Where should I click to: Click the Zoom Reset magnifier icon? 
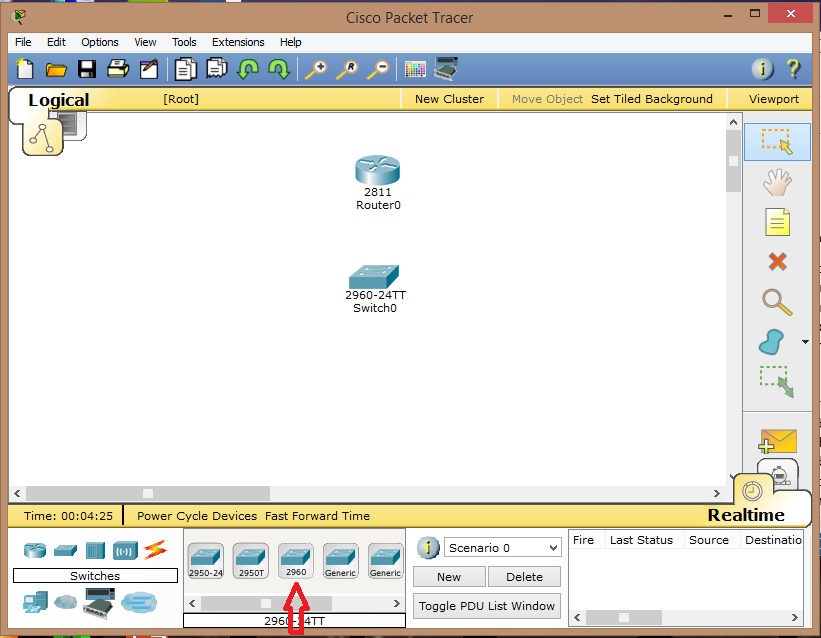[347, 69]
